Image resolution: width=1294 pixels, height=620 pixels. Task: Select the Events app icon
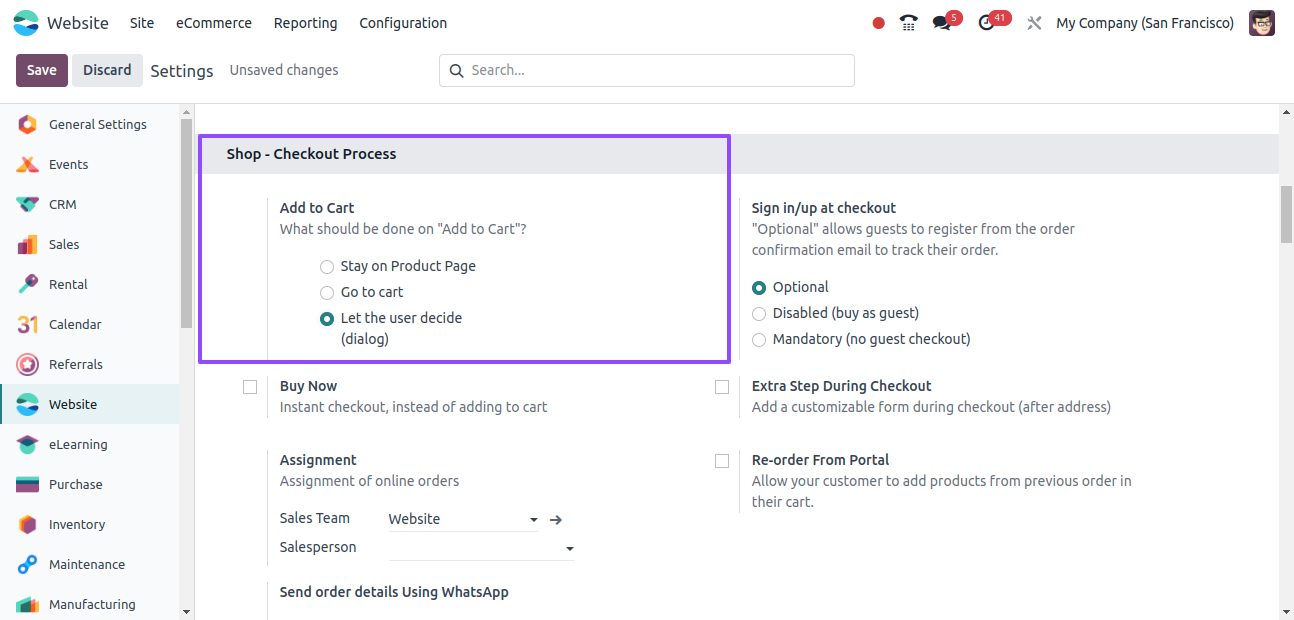tap(28, 164)
